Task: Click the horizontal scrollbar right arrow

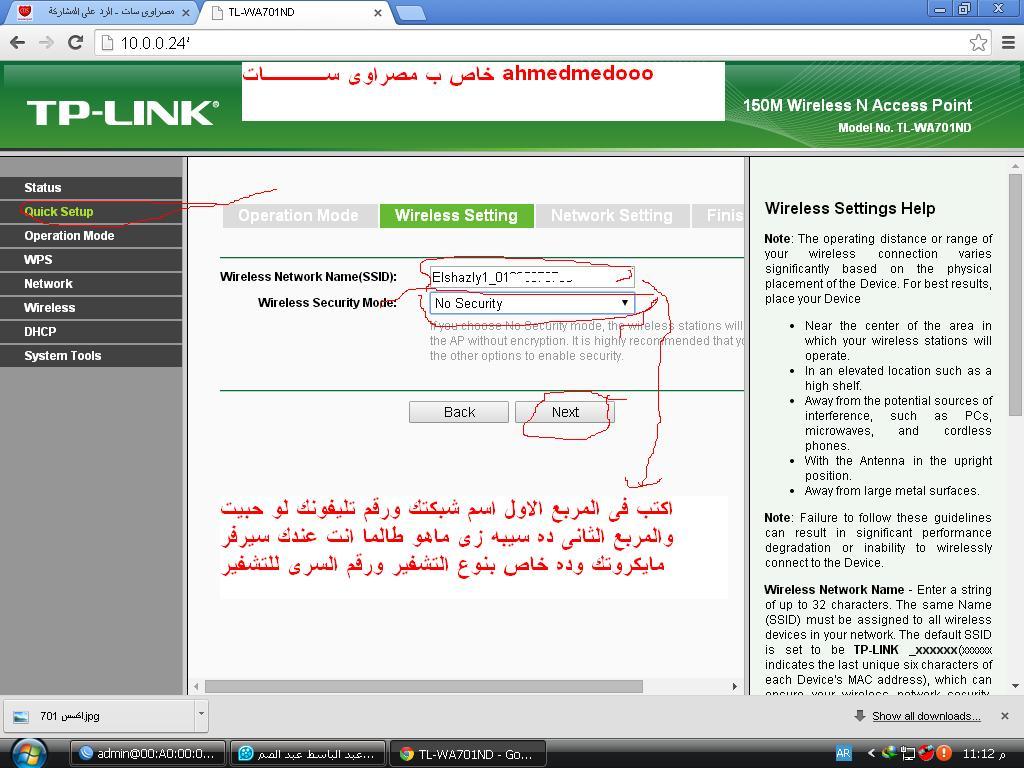Action: tap(735, 686)
